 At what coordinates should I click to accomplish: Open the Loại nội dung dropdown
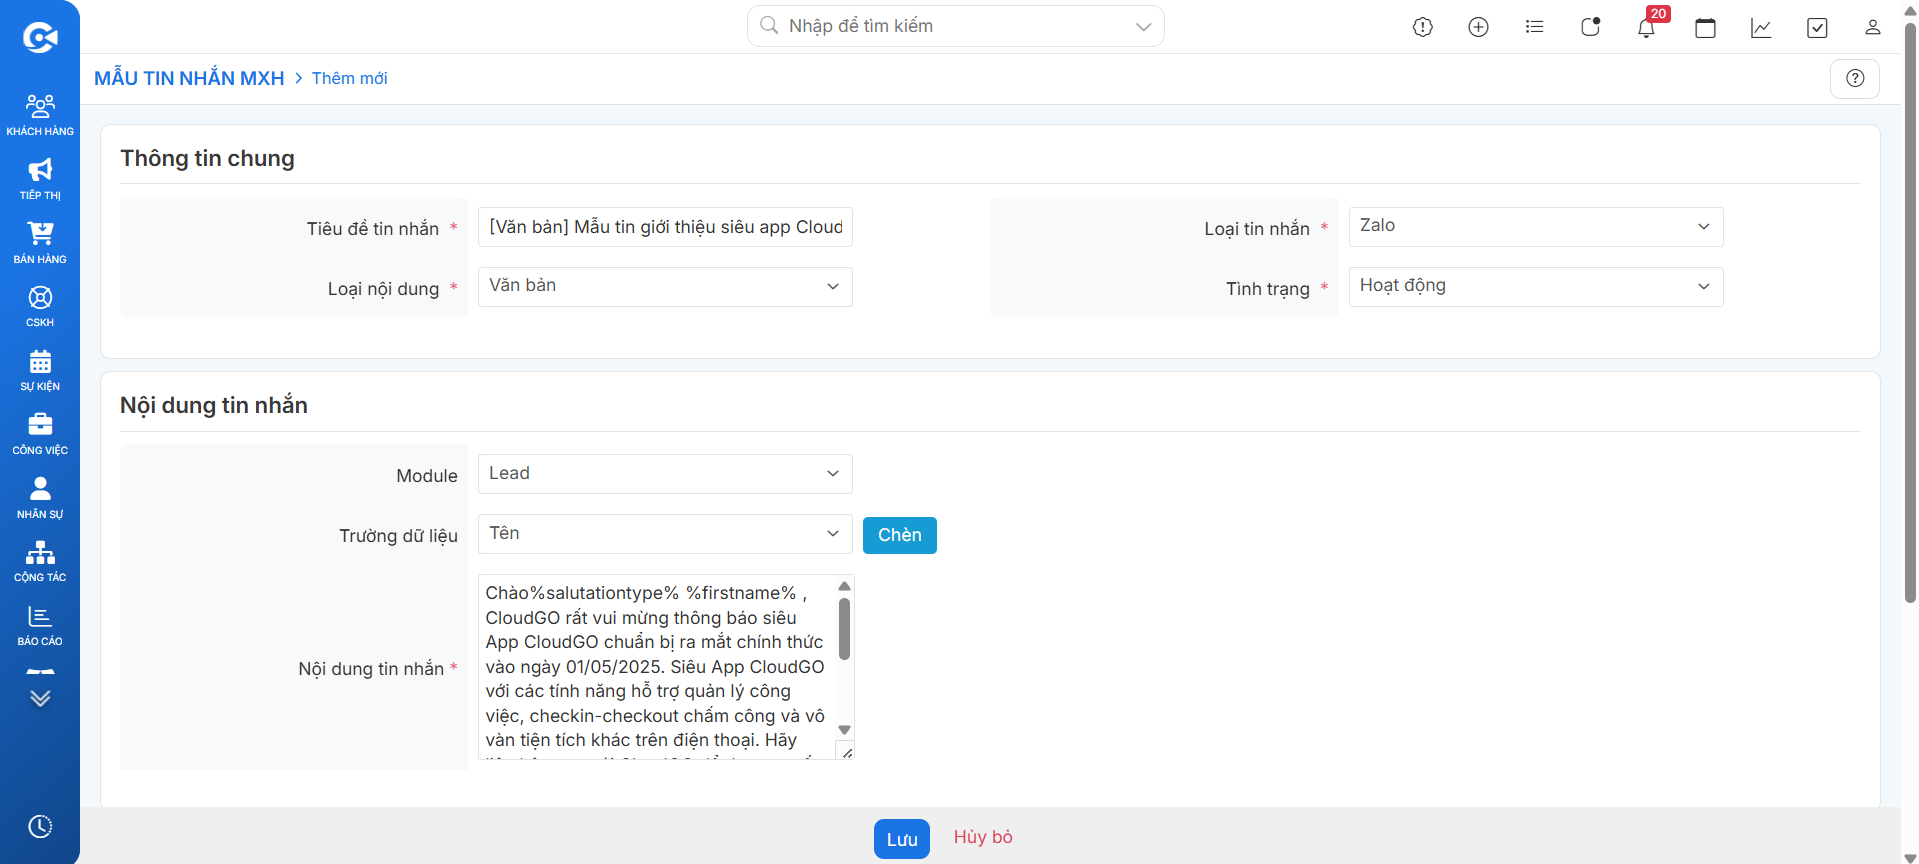point(665,287)
